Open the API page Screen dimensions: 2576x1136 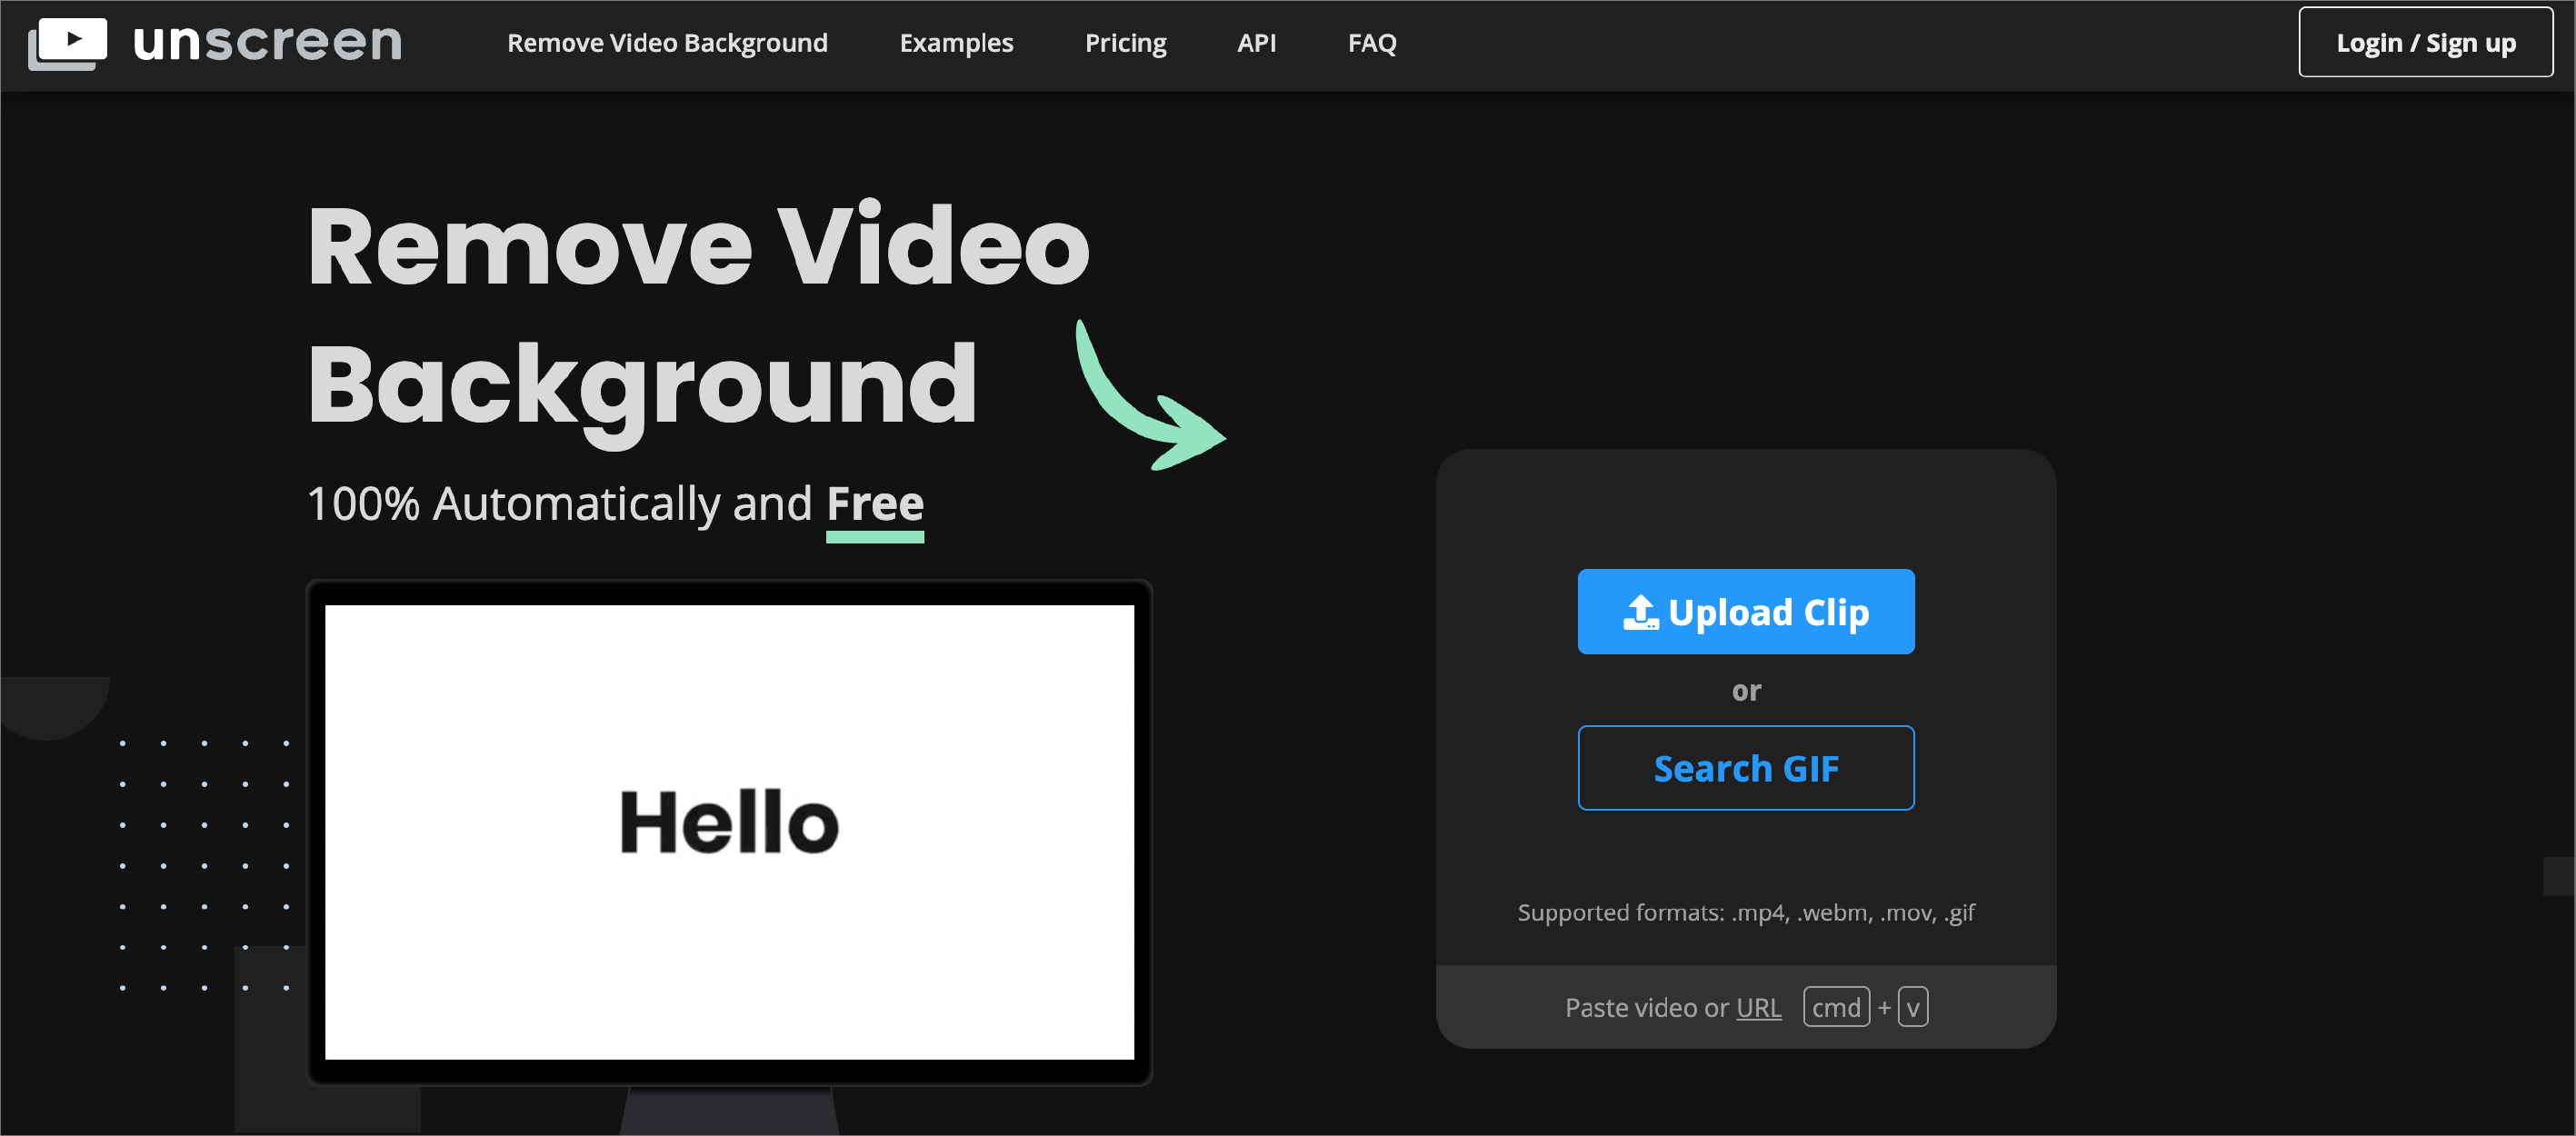coord(1256,43)
